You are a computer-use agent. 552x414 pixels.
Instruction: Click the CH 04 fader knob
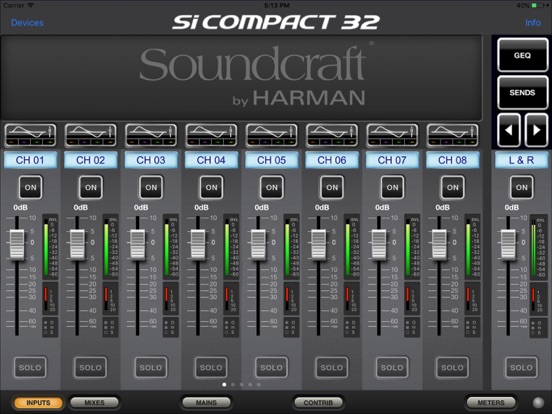click(198, 245)
